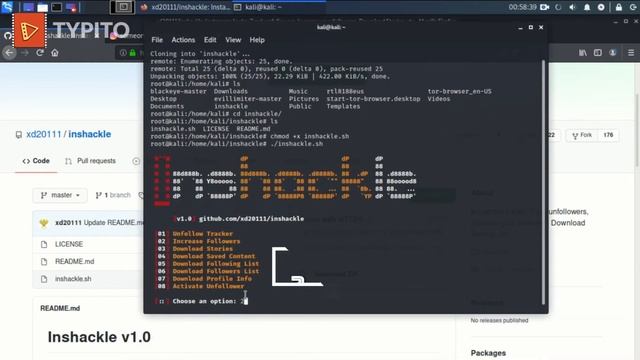Click the log out icon in panel

[633, 7]
